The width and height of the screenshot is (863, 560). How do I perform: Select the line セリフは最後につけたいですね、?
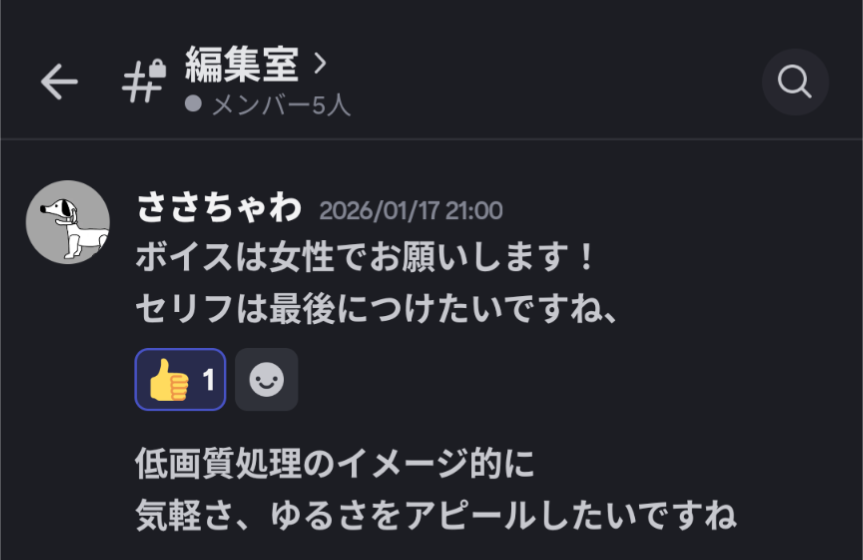coord(376,308)
